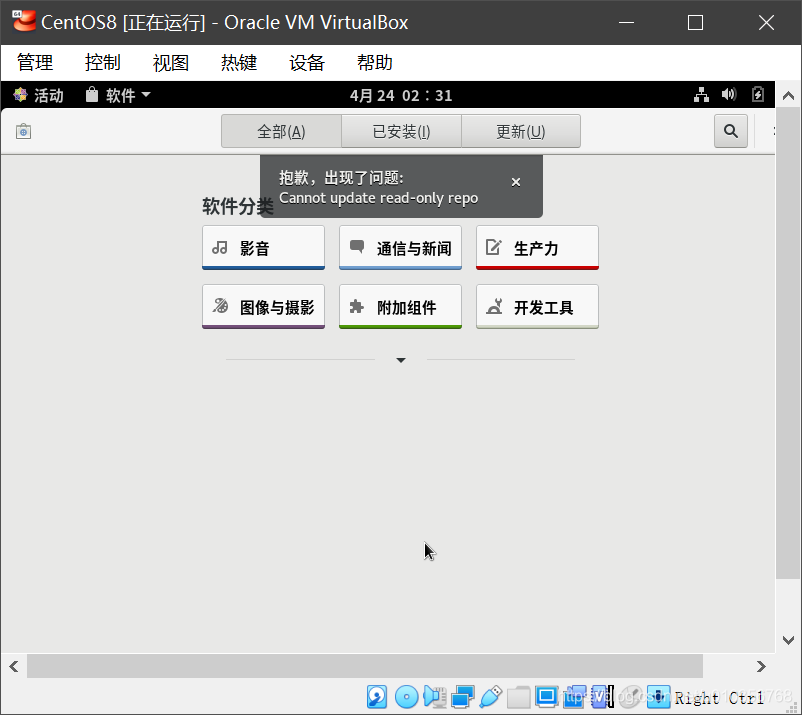Click the shared folders status icon
Viewport: 802px width, 715px height.
pyautogui.click(x=518, y=697)
